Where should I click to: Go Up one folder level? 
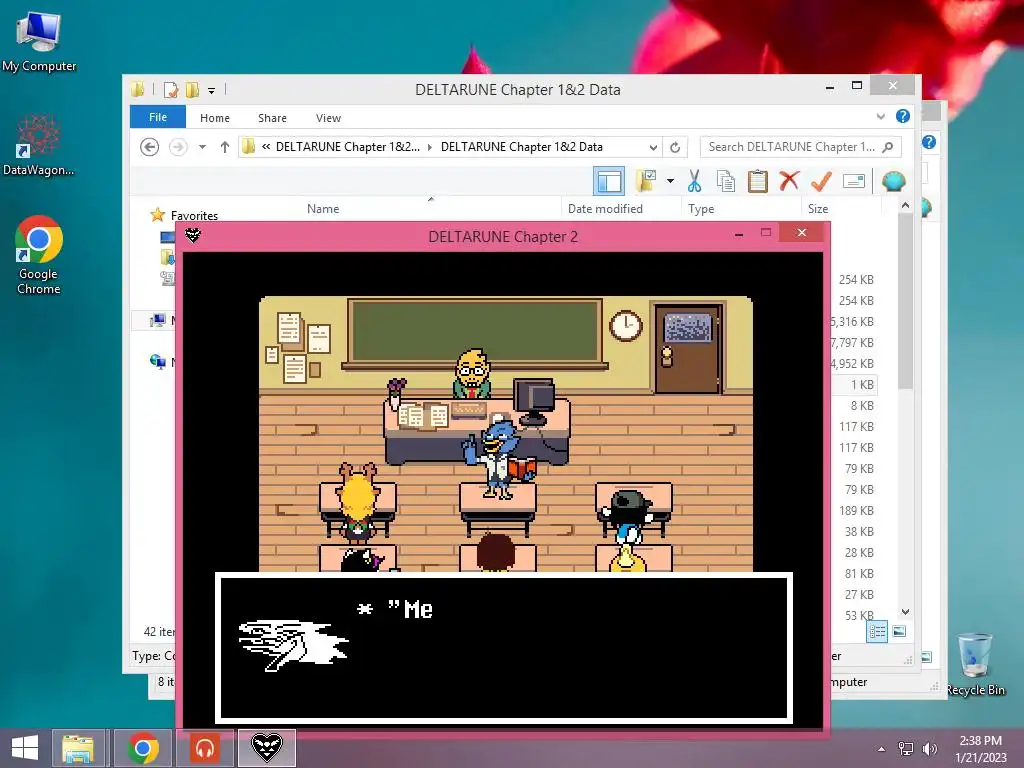[225, 147]
